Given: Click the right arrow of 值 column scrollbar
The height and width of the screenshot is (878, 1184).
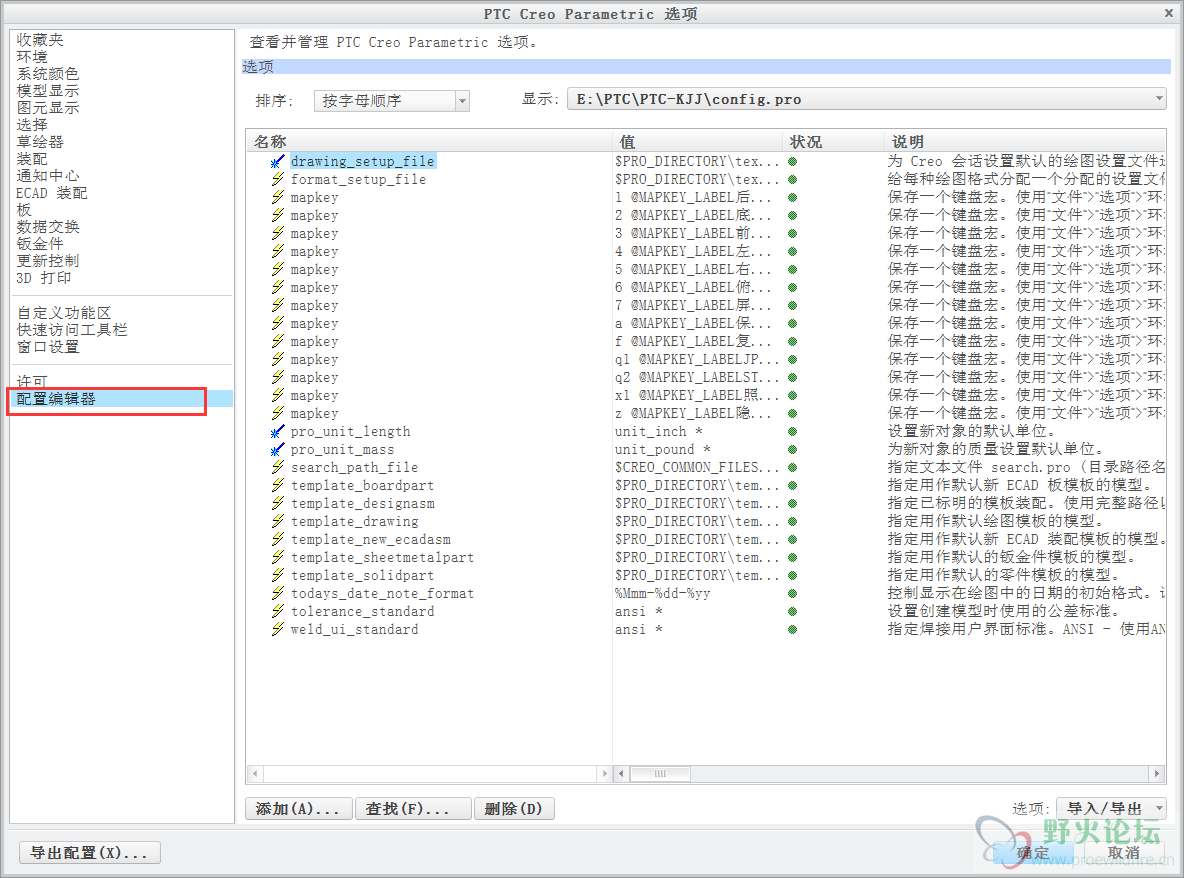Looking at the screenshot, I should 1156,774.
